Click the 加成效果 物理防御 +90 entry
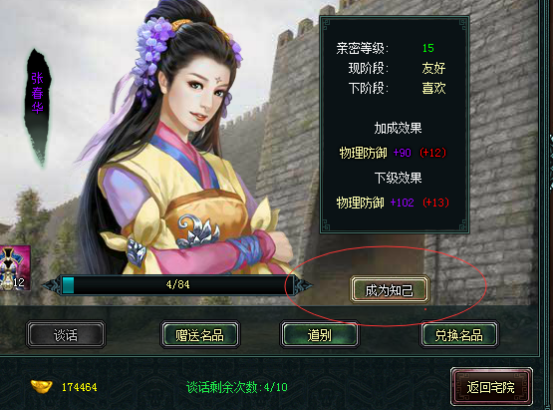The image size is (554, 410). (393, 153)
